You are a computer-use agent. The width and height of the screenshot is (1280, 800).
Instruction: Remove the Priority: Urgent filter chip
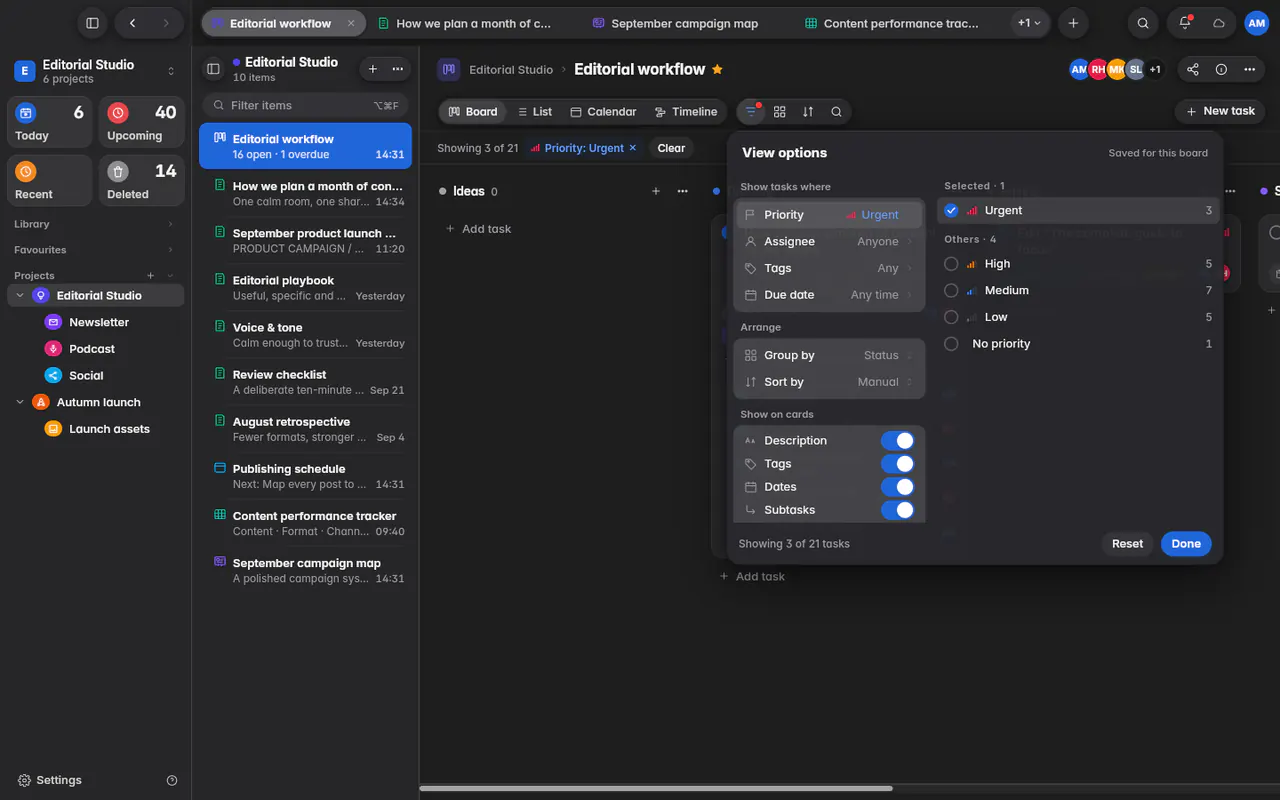click(x=632, y=148)
